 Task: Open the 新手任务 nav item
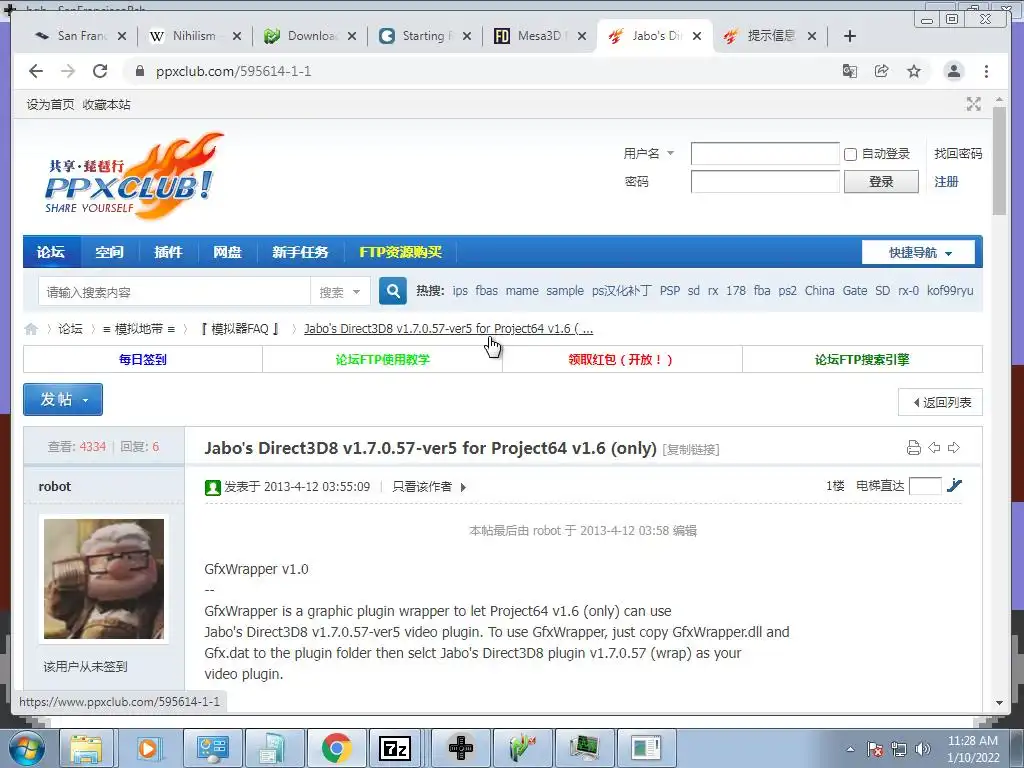(x=300, y=252)
